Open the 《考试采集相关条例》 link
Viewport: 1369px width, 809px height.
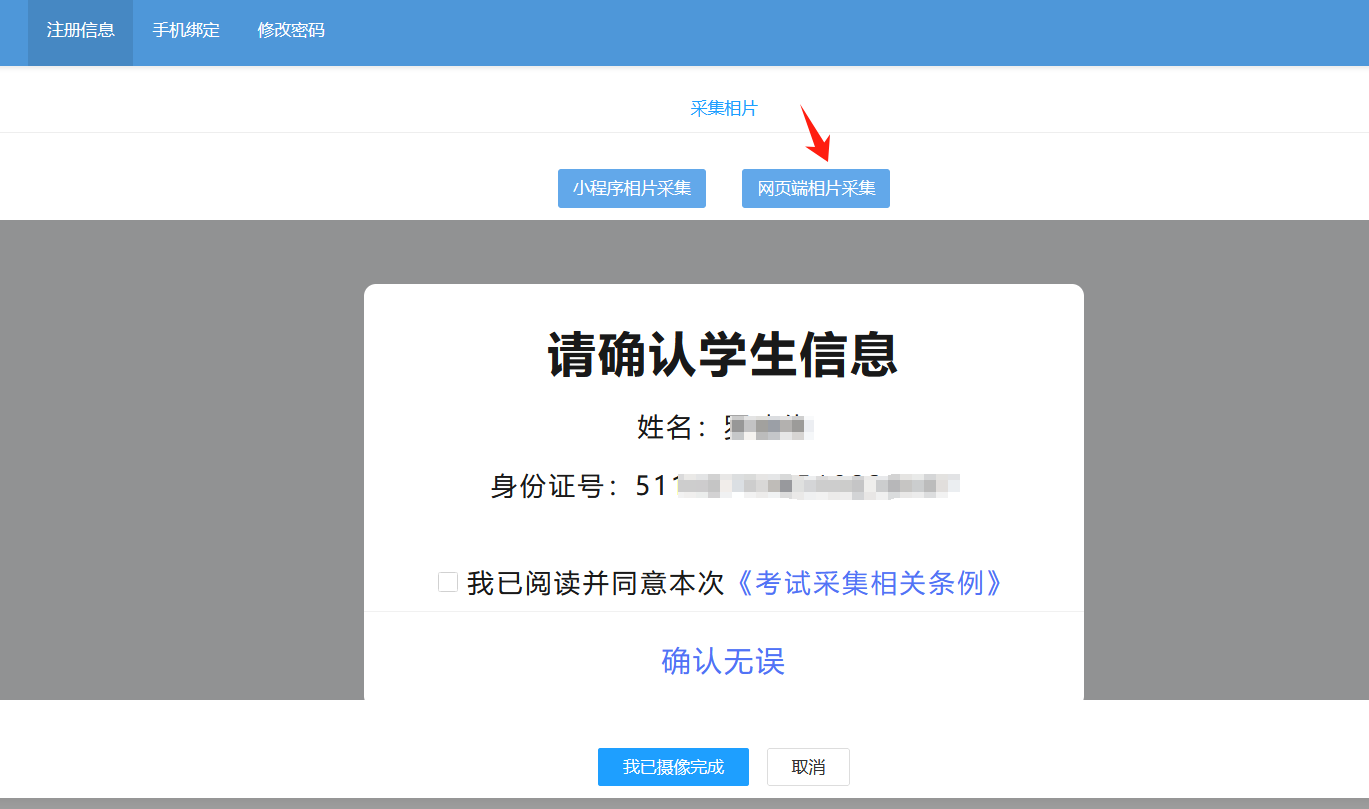point(868,583)
